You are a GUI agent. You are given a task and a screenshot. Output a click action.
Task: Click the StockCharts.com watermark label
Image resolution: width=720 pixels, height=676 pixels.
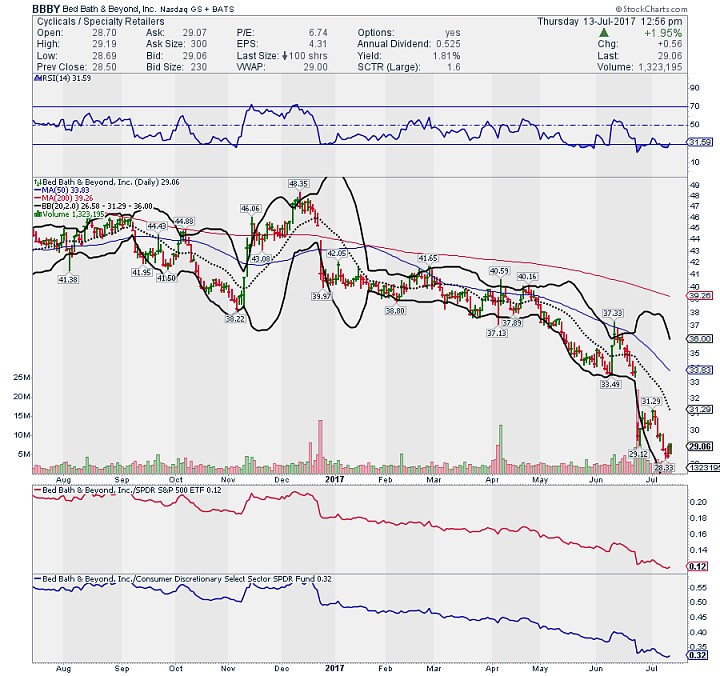tap(651, 9)
